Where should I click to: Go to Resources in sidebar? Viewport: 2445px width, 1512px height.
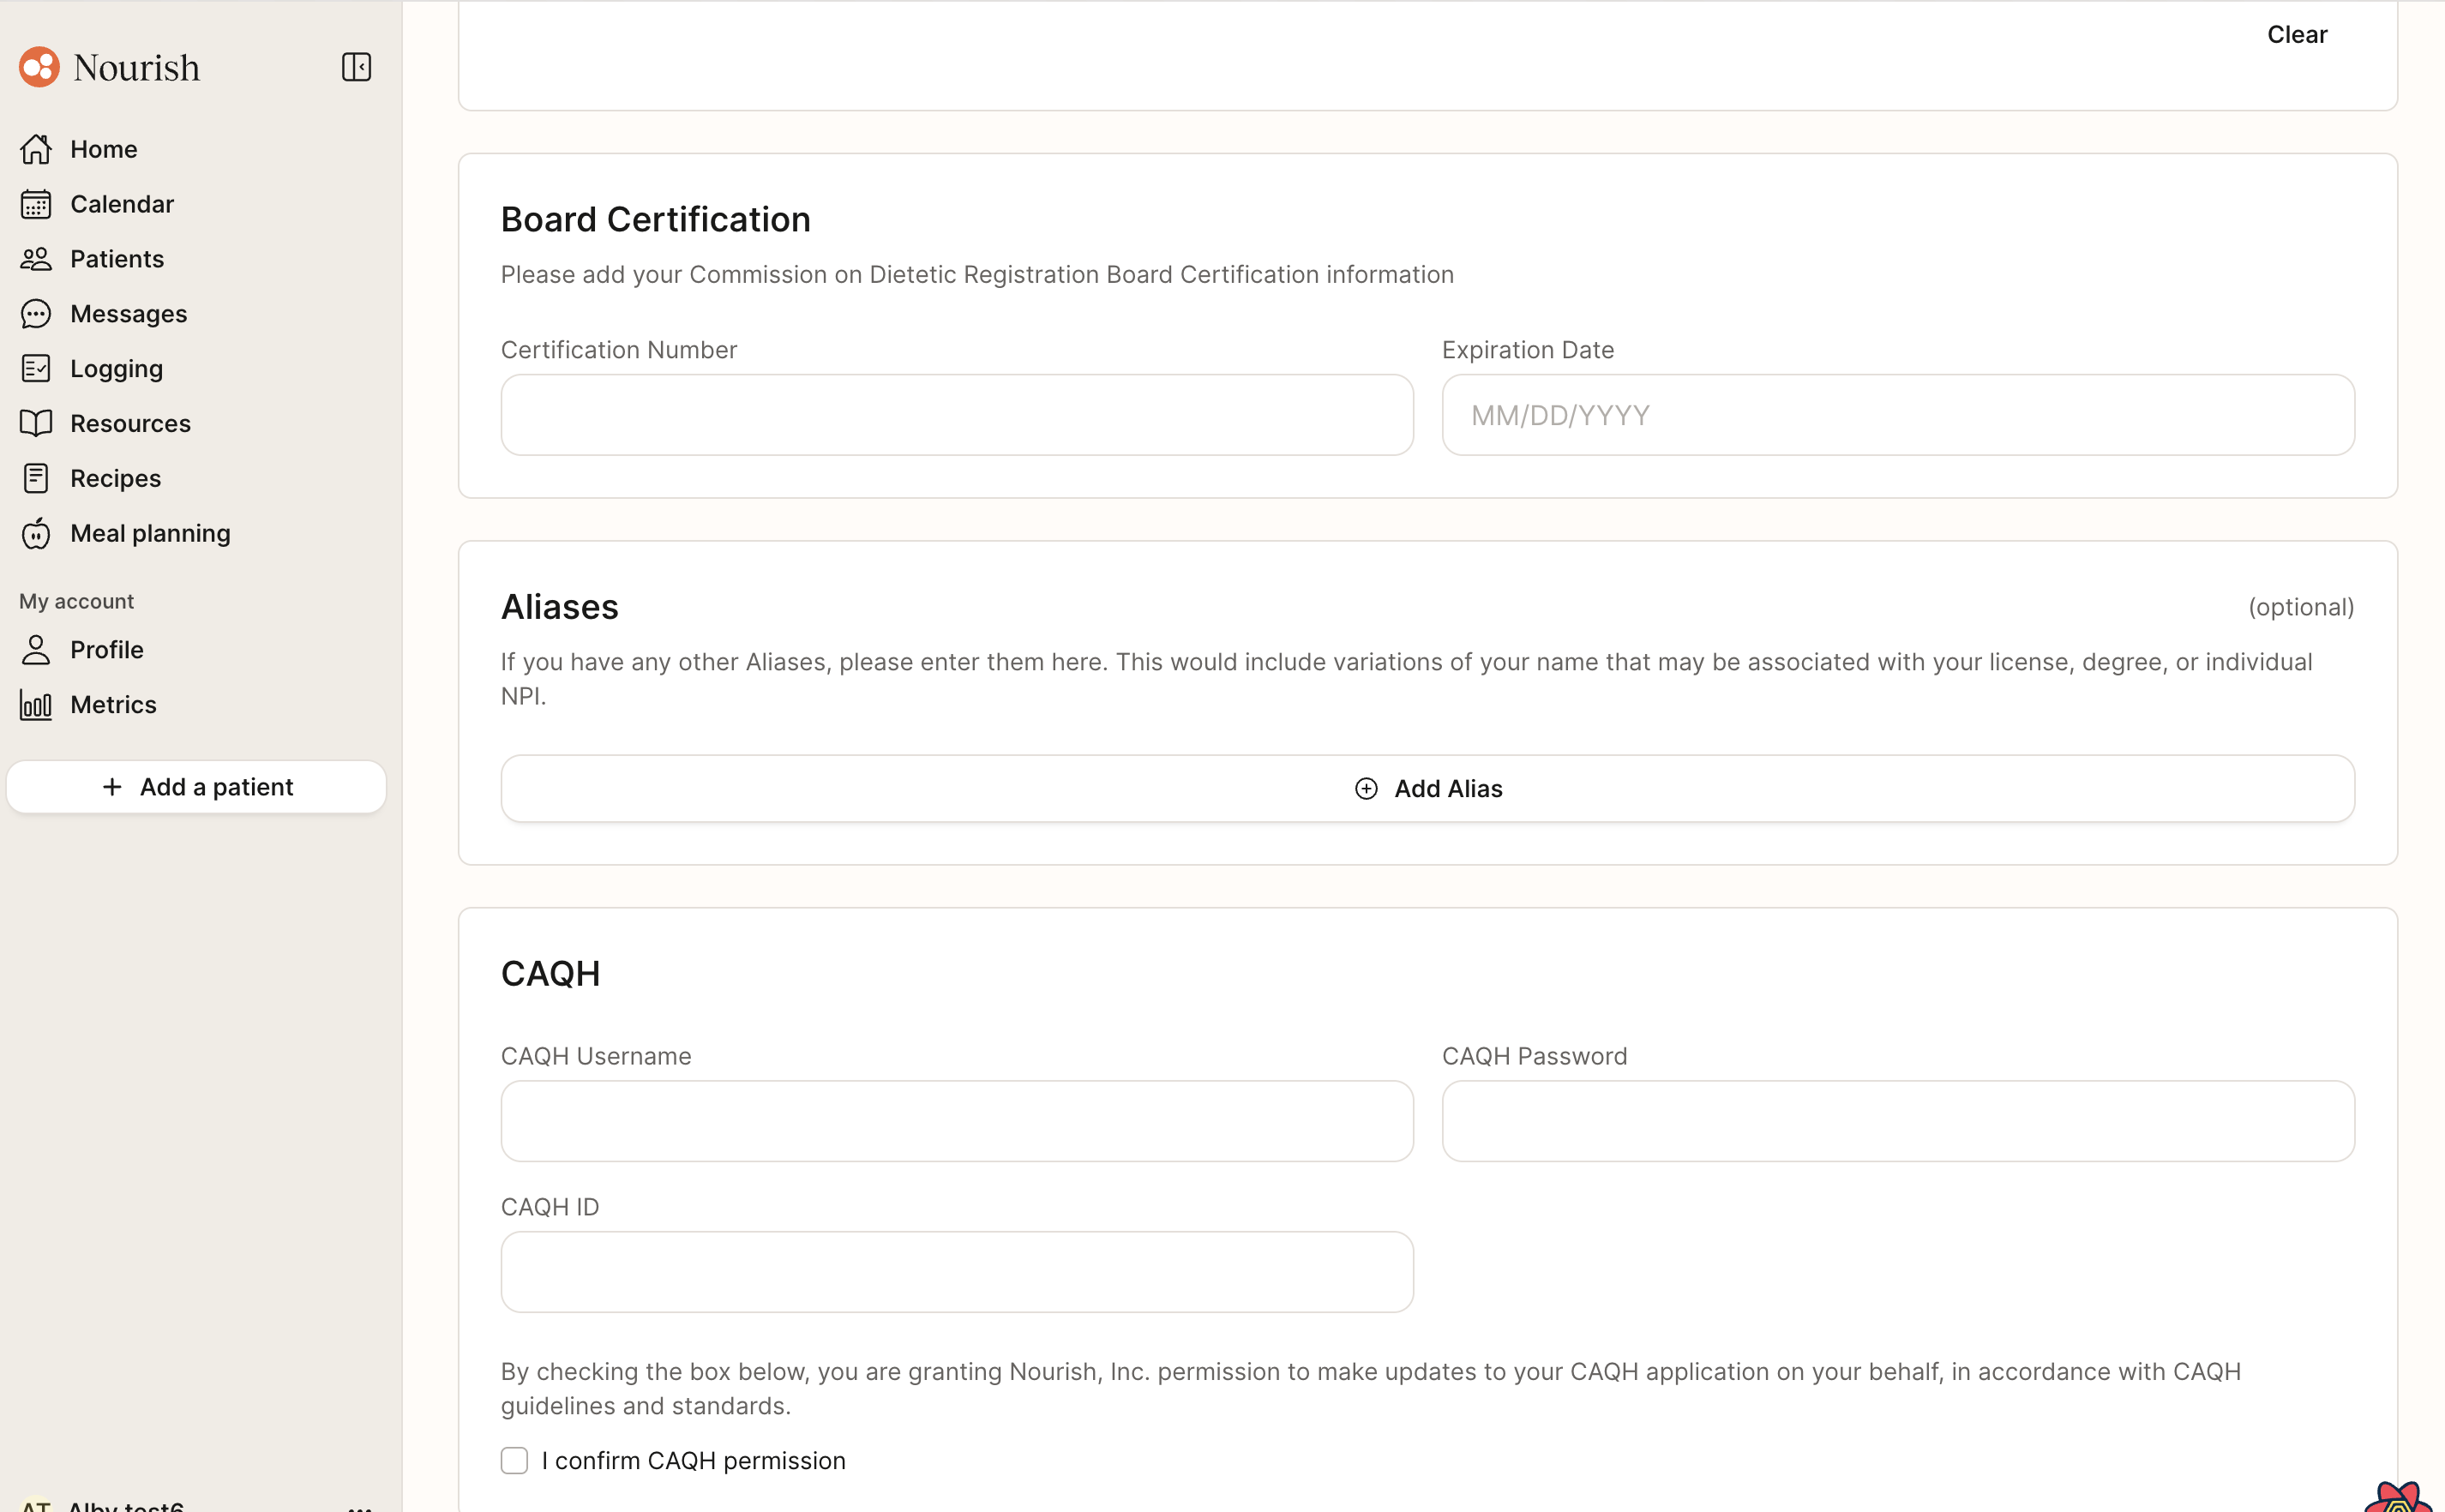click(x=130, y=424)
